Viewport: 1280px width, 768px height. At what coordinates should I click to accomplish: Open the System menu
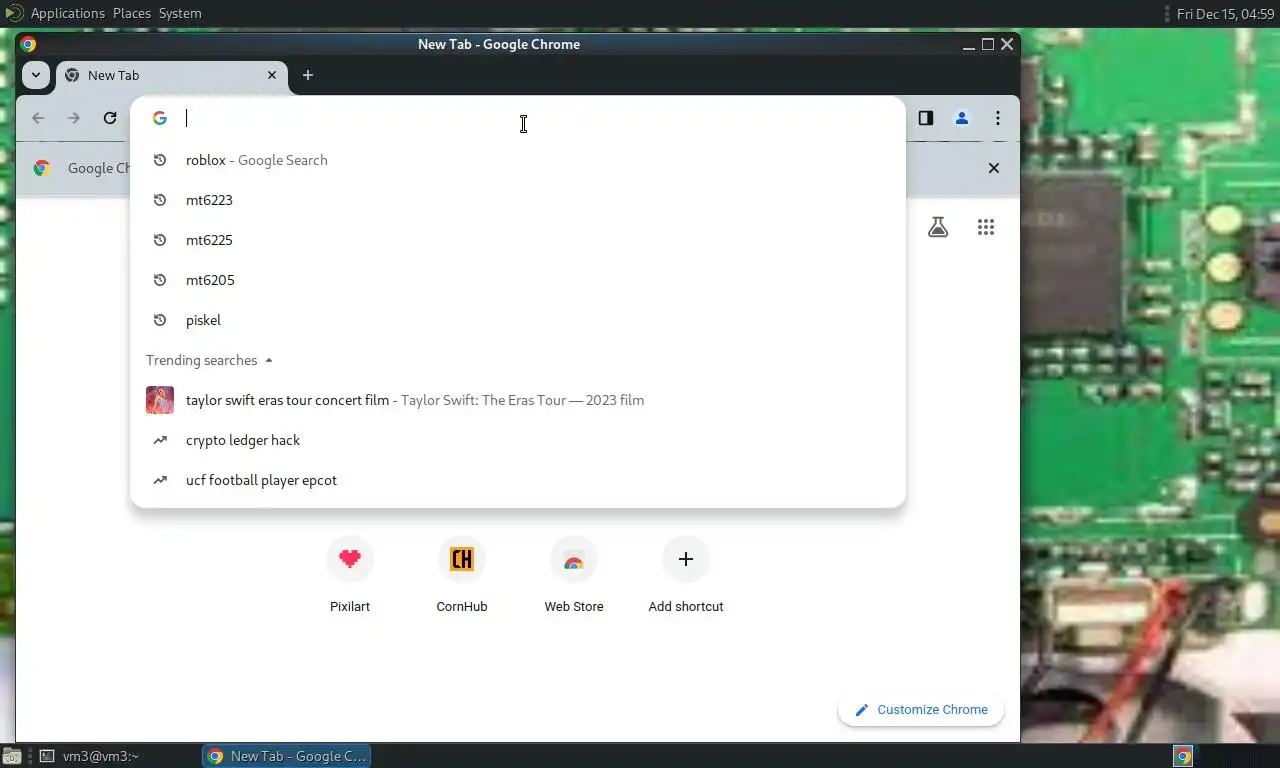[x=180, y=13]
